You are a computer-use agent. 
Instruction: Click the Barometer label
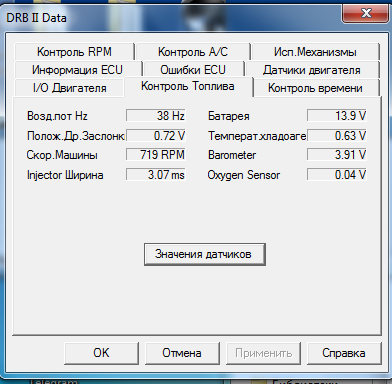[x=232, y=155]
